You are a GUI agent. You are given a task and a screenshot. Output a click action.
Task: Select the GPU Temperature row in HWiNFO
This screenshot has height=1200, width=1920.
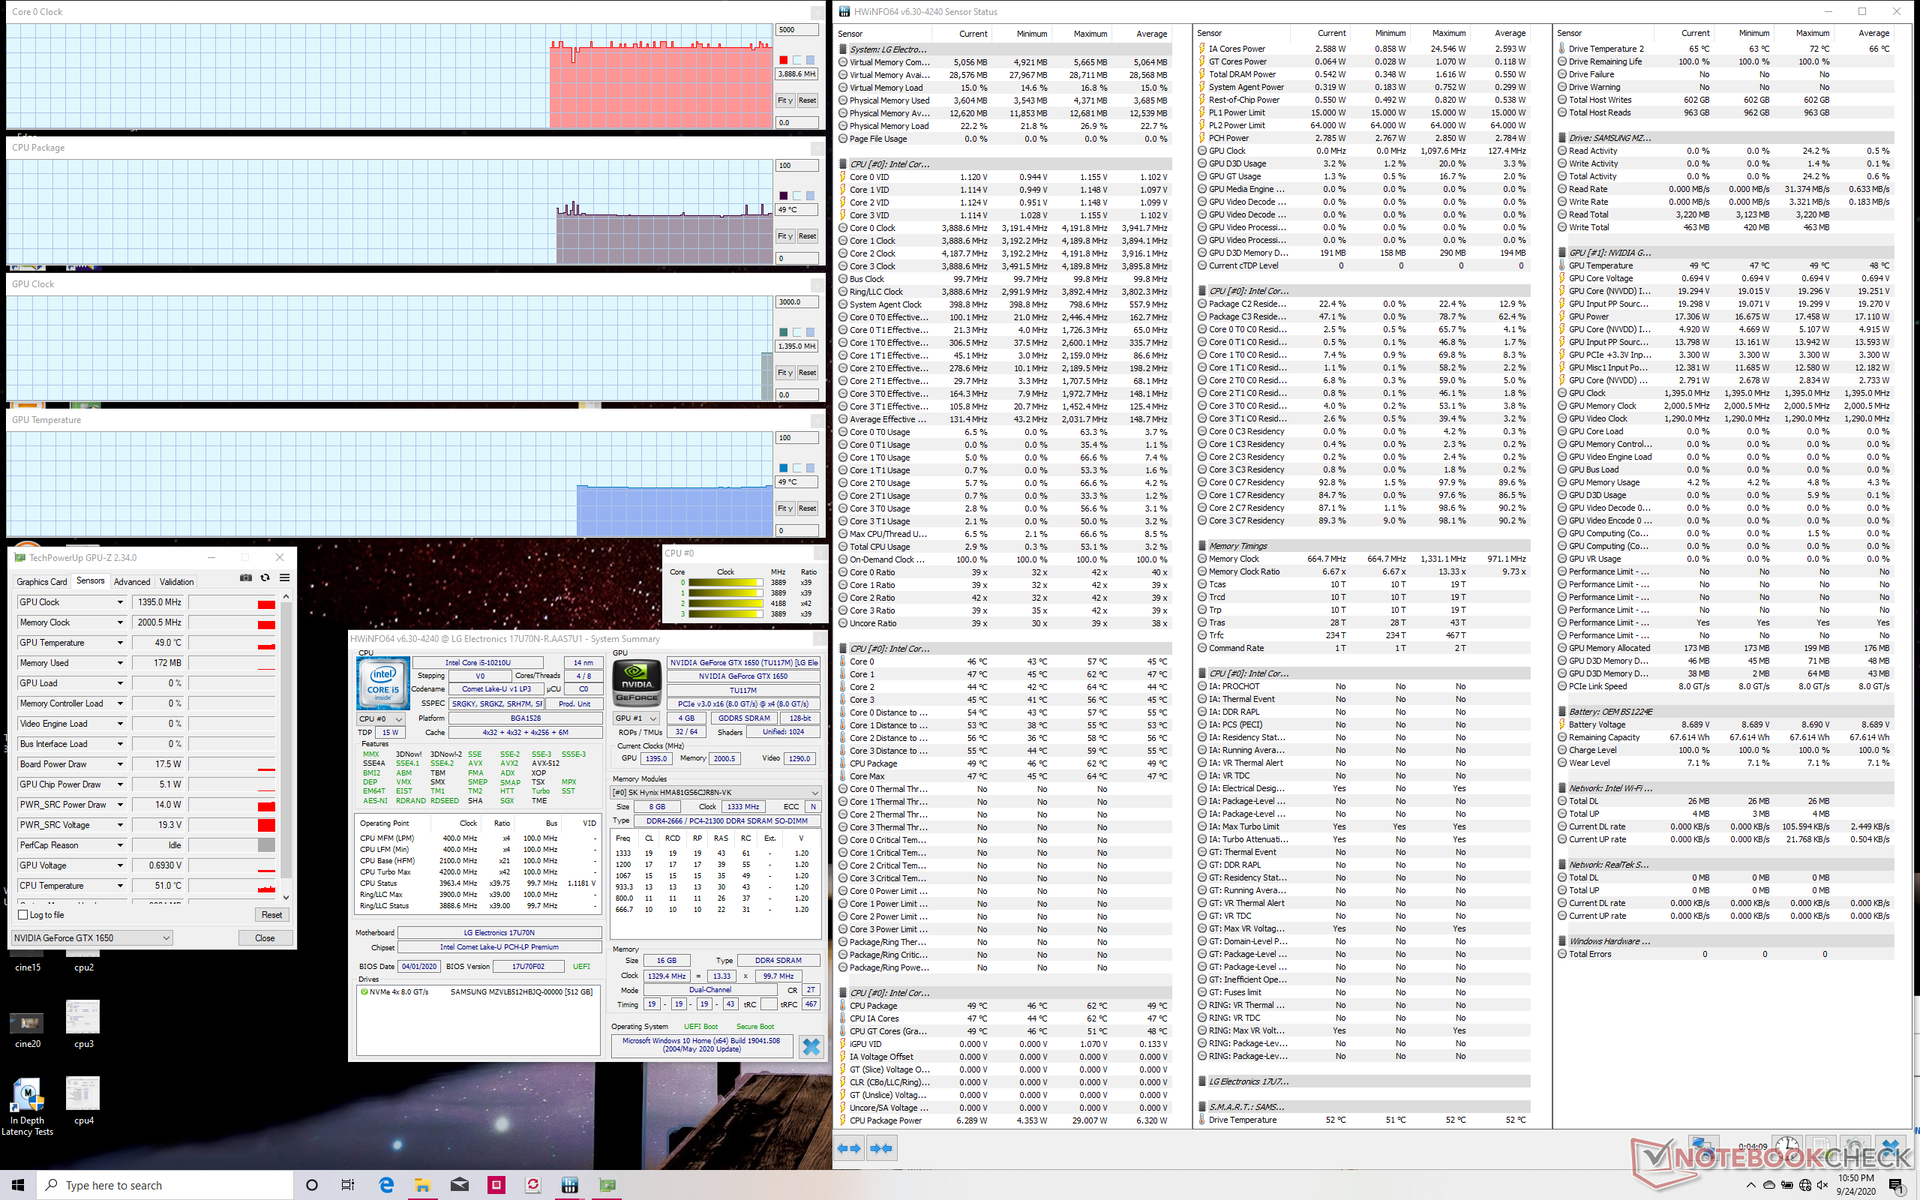1723,266
